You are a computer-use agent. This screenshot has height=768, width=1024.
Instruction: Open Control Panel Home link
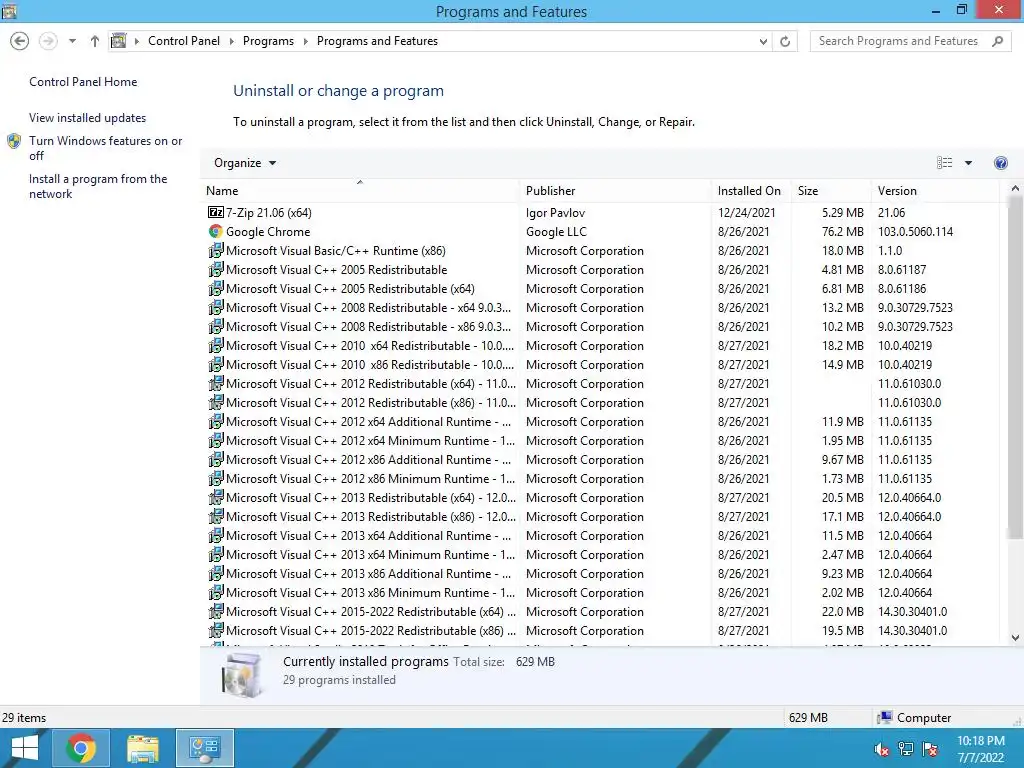[x=83, y=82]
